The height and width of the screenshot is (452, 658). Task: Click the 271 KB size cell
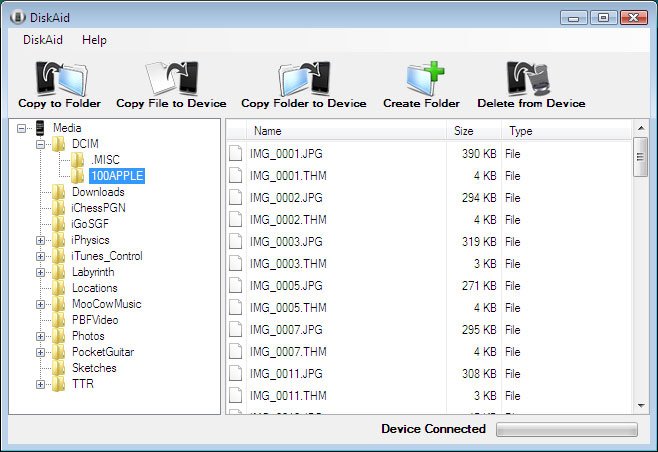(x=479, y=286)
